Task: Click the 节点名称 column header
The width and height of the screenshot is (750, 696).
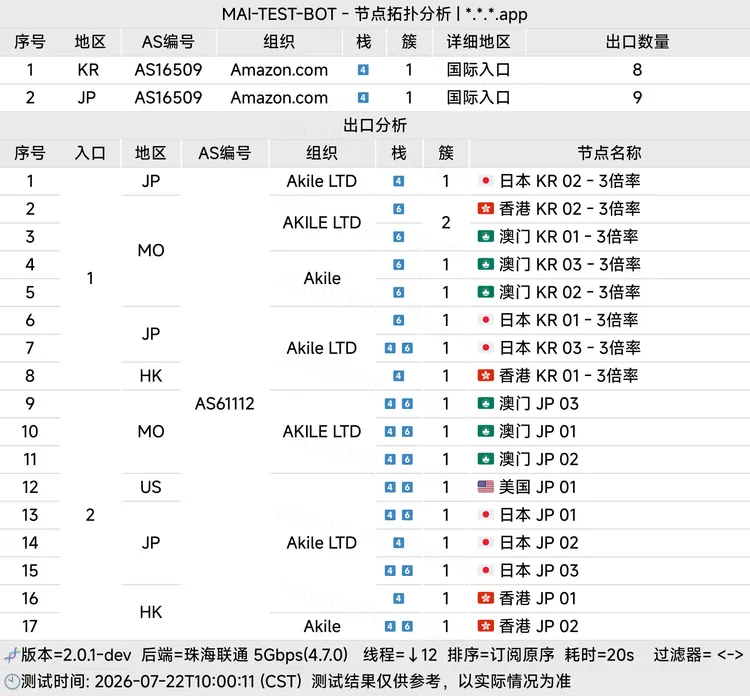Action: coord(609,153)
